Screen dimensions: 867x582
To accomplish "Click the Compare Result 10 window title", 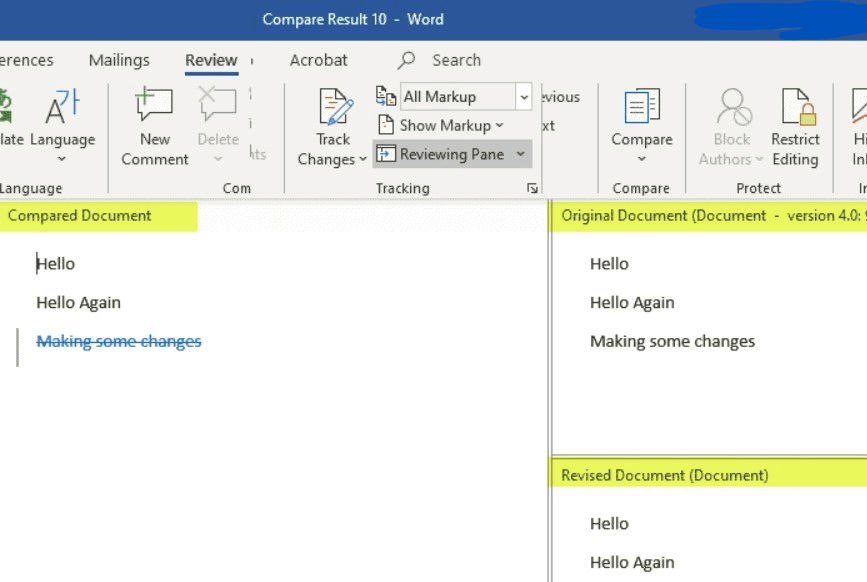I will [353, 19].
